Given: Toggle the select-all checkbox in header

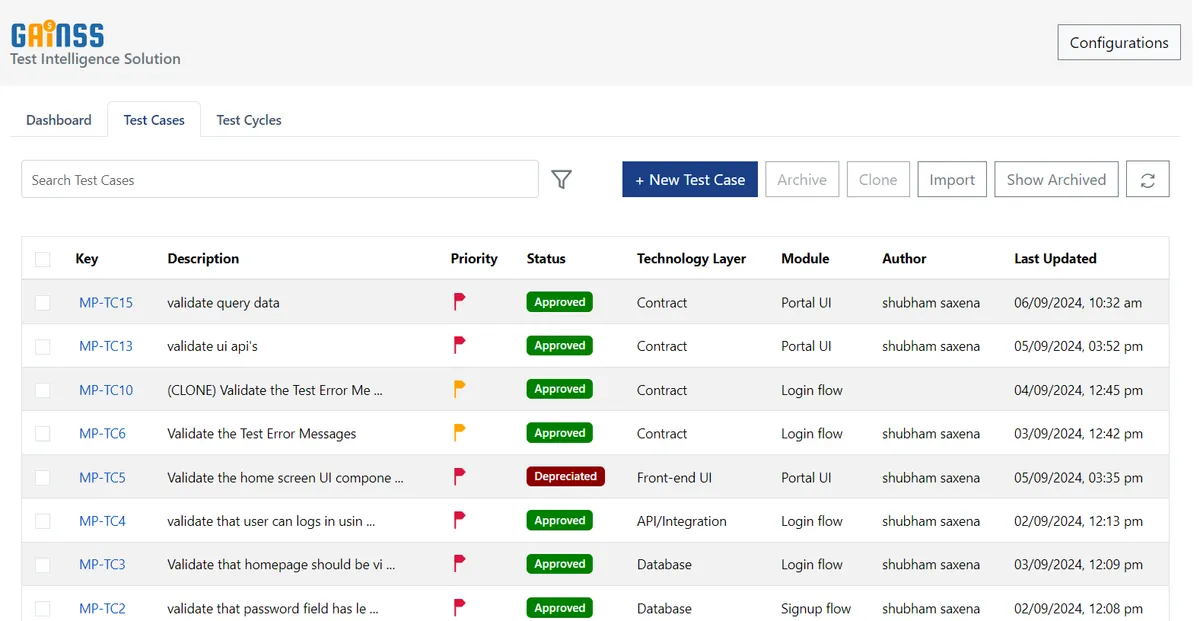Looking at the screenshot, I should pyautogui.click(x=42, y=259).
